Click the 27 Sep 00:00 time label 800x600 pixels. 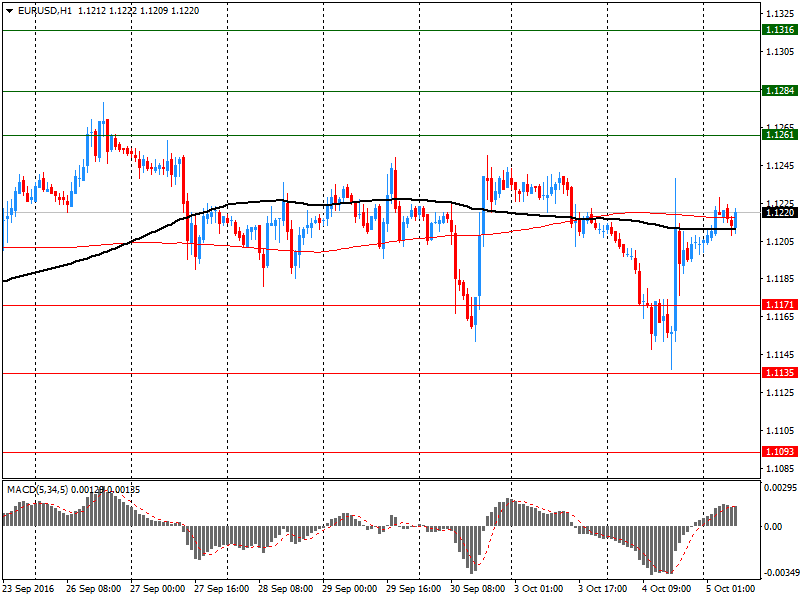(157, 589)
